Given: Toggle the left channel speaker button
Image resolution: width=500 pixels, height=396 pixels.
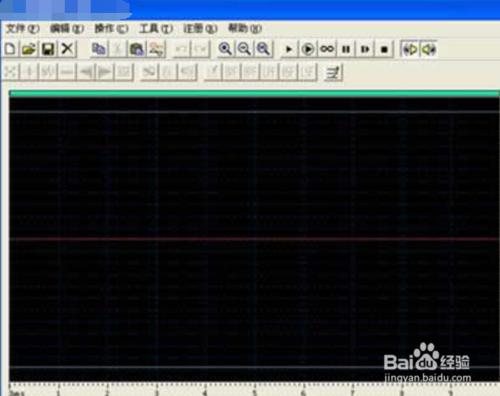Looking at the screenshot, I should coord(410,49).
